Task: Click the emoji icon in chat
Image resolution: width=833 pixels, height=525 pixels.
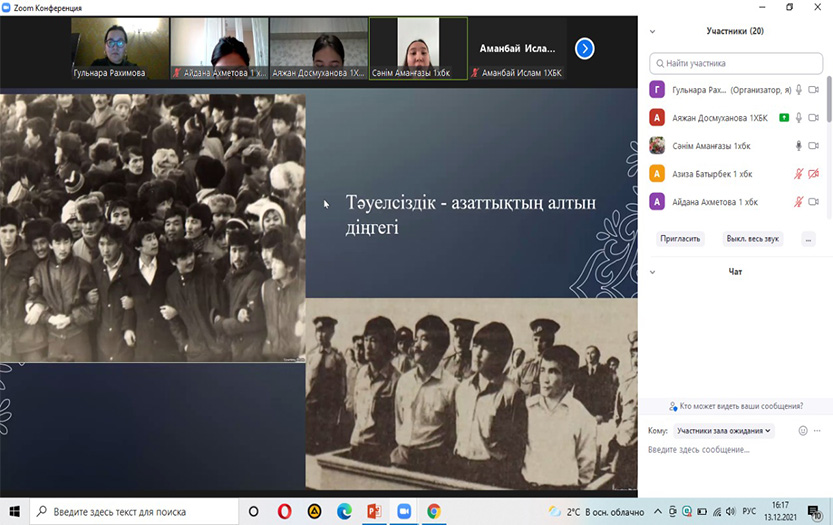Action: click(802, 431)
